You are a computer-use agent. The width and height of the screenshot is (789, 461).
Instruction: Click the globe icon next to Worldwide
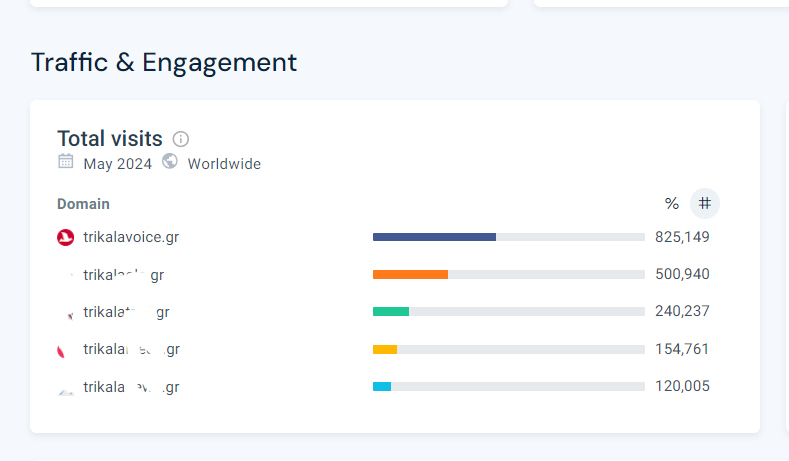coord(170,162)
